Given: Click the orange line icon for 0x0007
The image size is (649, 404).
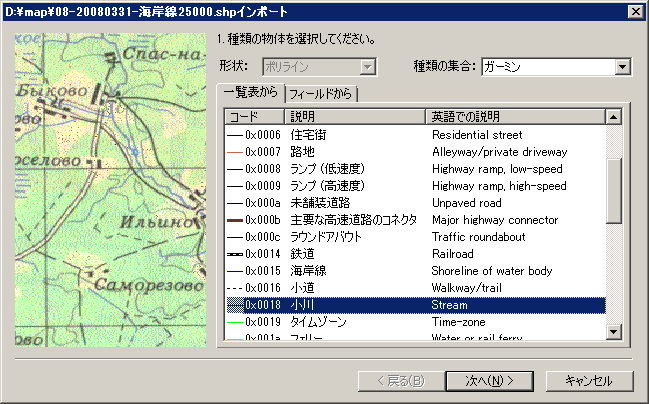Looking at the screenshot, I should coord(235,152).
